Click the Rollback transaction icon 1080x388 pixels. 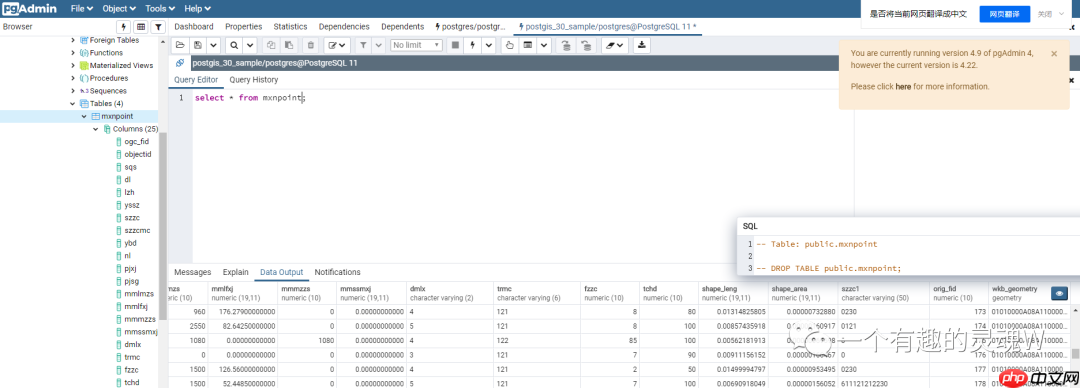pos(585,45)
